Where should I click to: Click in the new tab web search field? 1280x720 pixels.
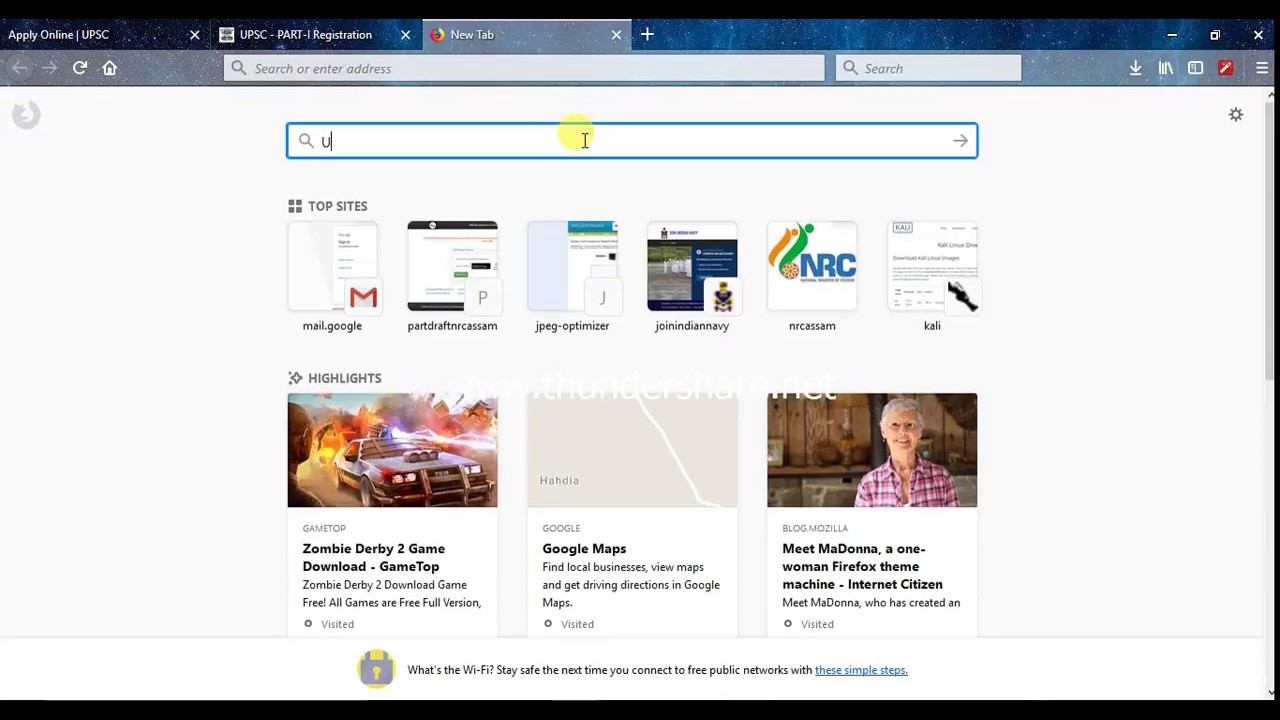[x=632, y=141]
